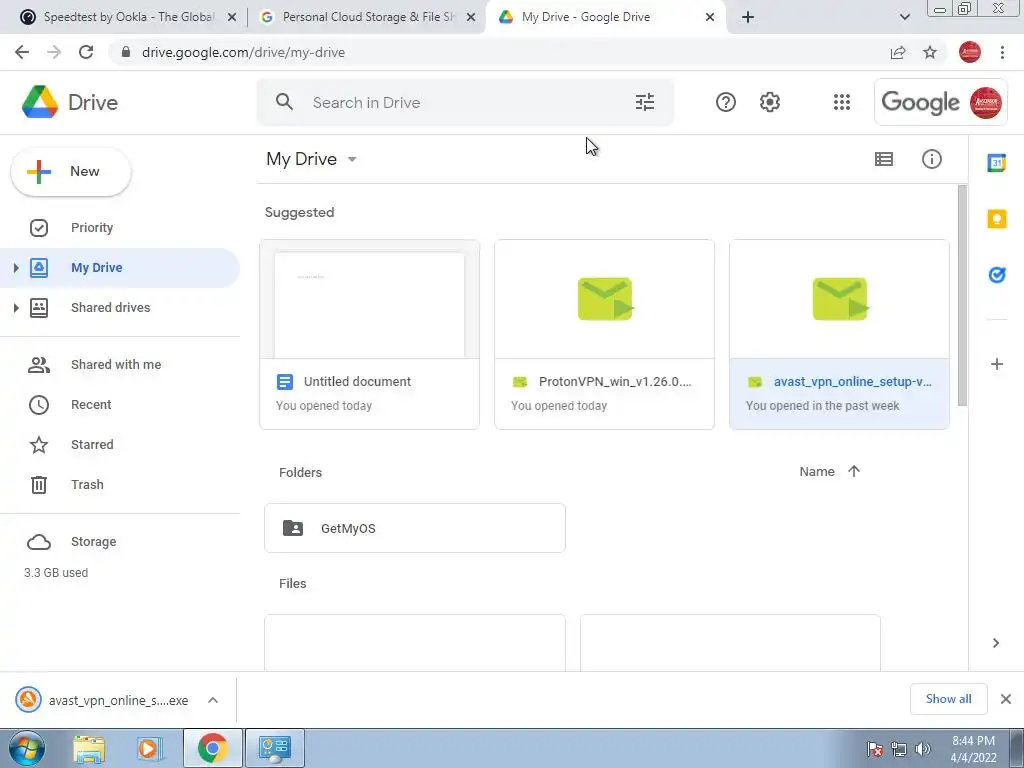1024x768 pixels.
Task: Show tab search dropdown
Action: click(904, 17)
